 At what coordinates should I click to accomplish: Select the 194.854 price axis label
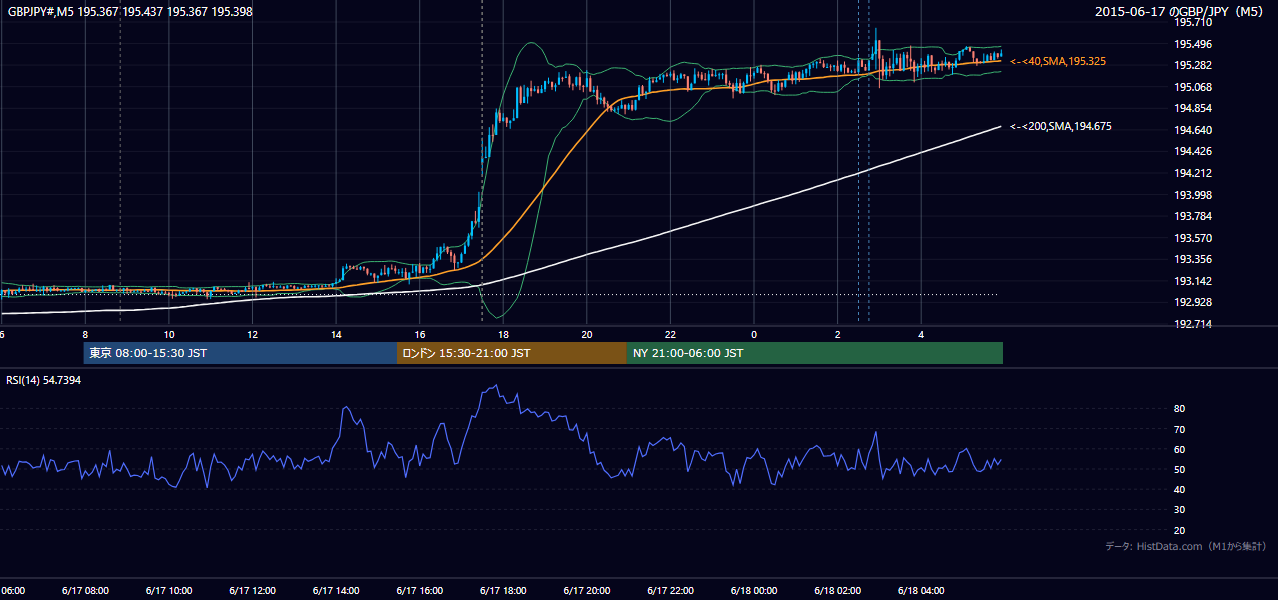[1193, 109]
